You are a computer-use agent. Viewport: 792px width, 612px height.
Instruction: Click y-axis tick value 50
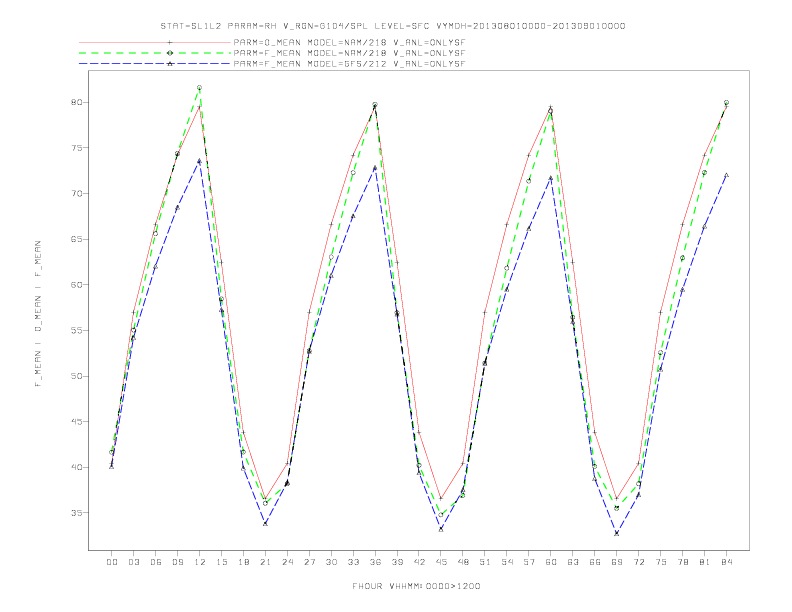[76, 376]
